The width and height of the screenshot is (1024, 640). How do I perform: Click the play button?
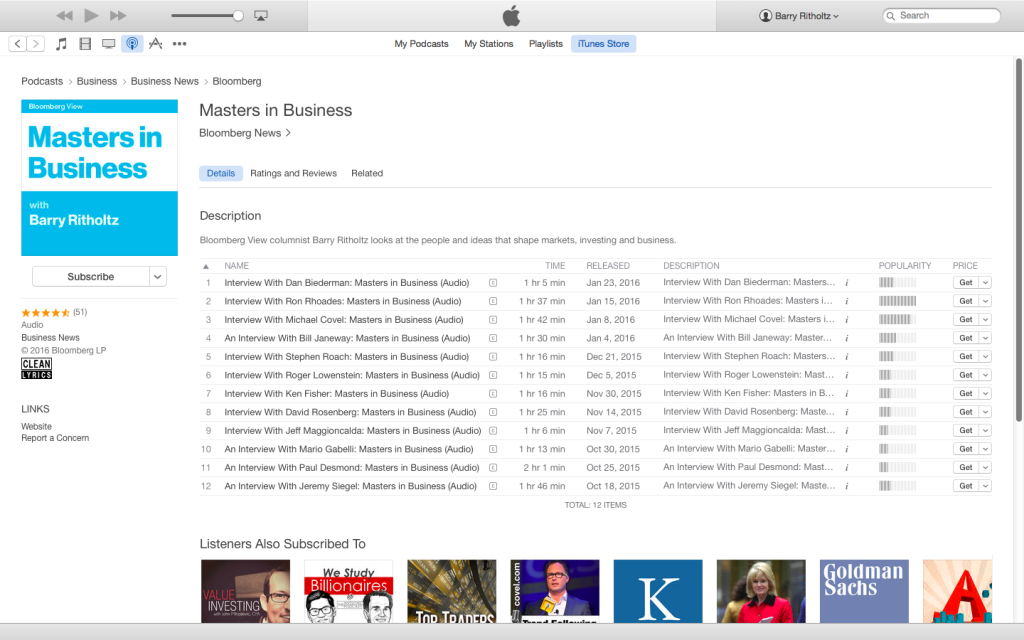click(91, 16)
